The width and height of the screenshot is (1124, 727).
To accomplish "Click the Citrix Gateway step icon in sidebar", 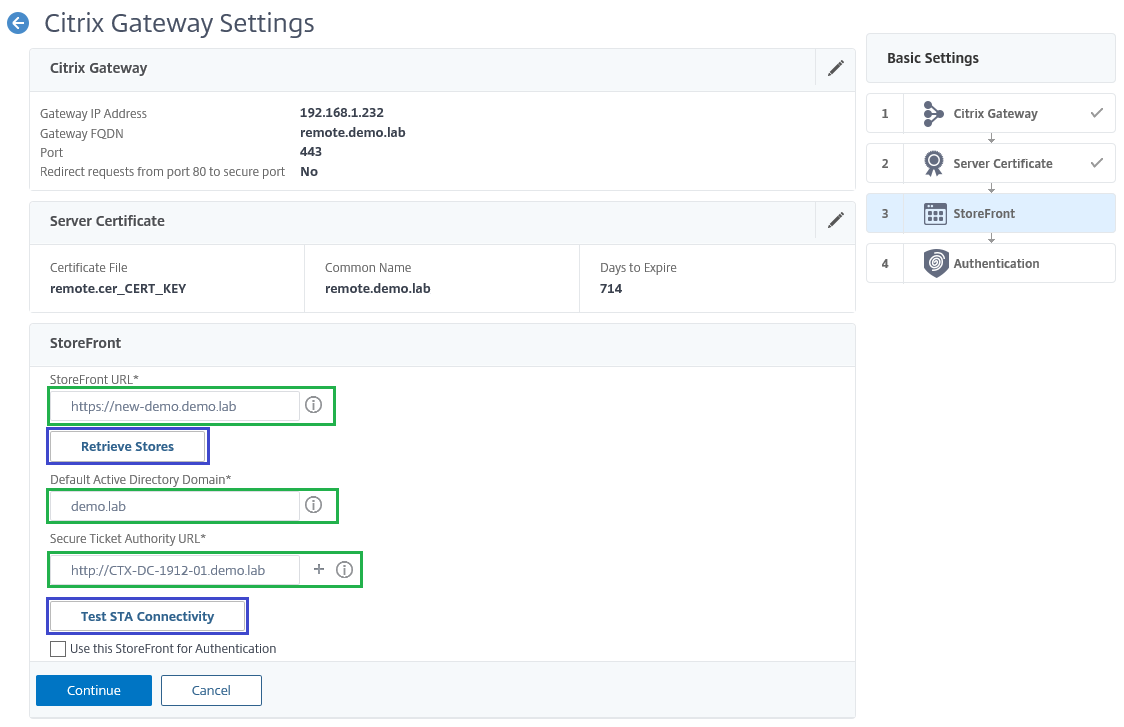I will tap(934, 114).
